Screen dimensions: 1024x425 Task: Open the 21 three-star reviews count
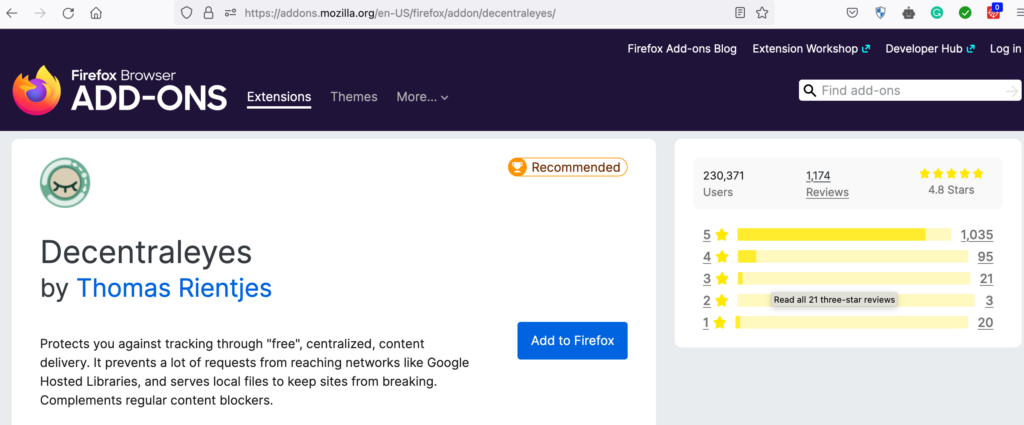[x=986, y=279]
